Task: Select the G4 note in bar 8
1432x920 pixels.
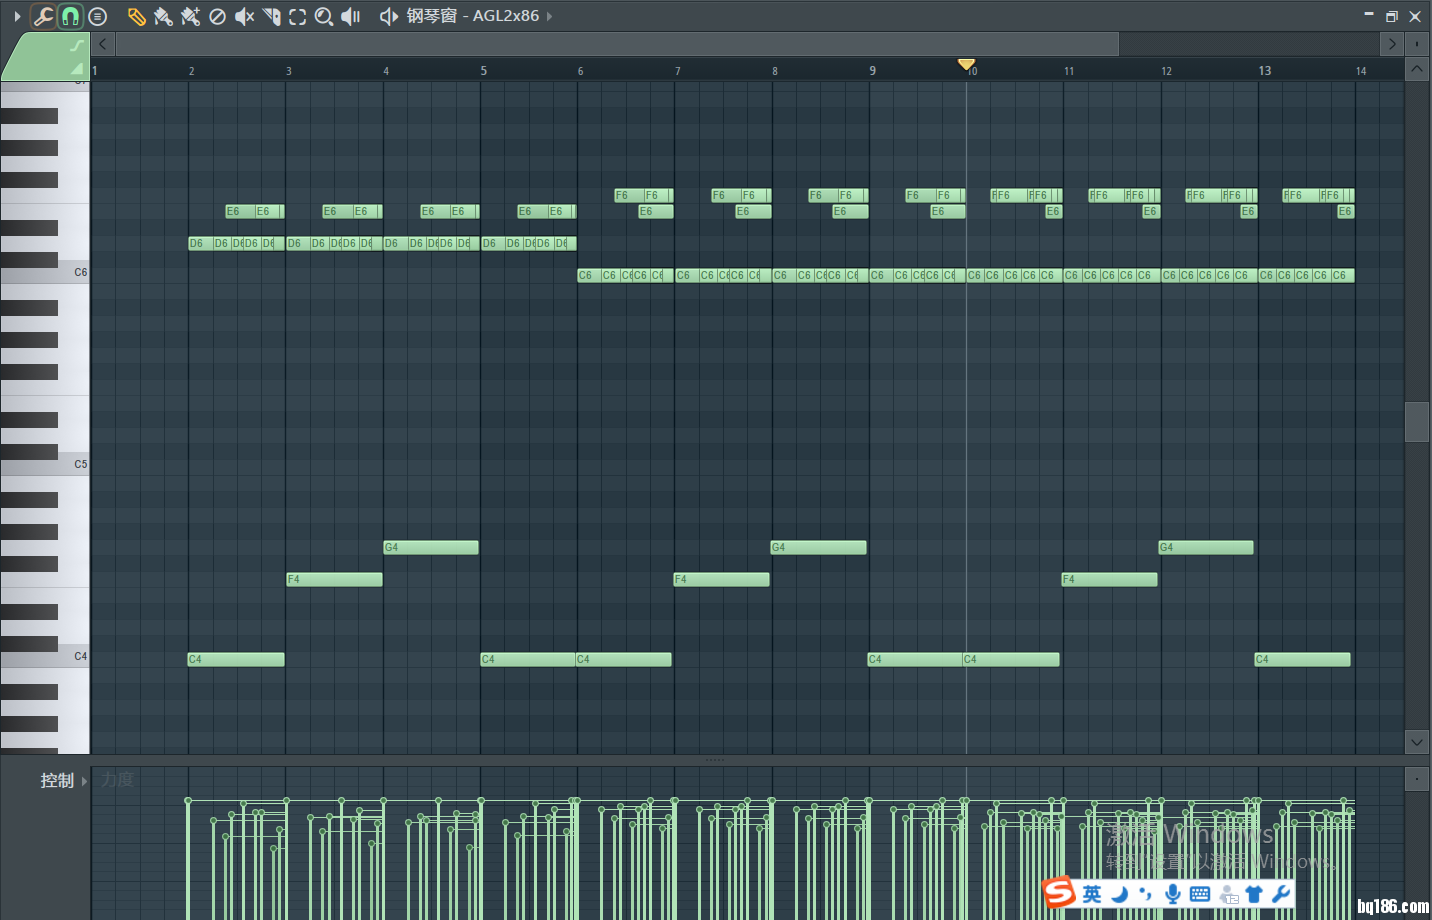Action: 818,547
